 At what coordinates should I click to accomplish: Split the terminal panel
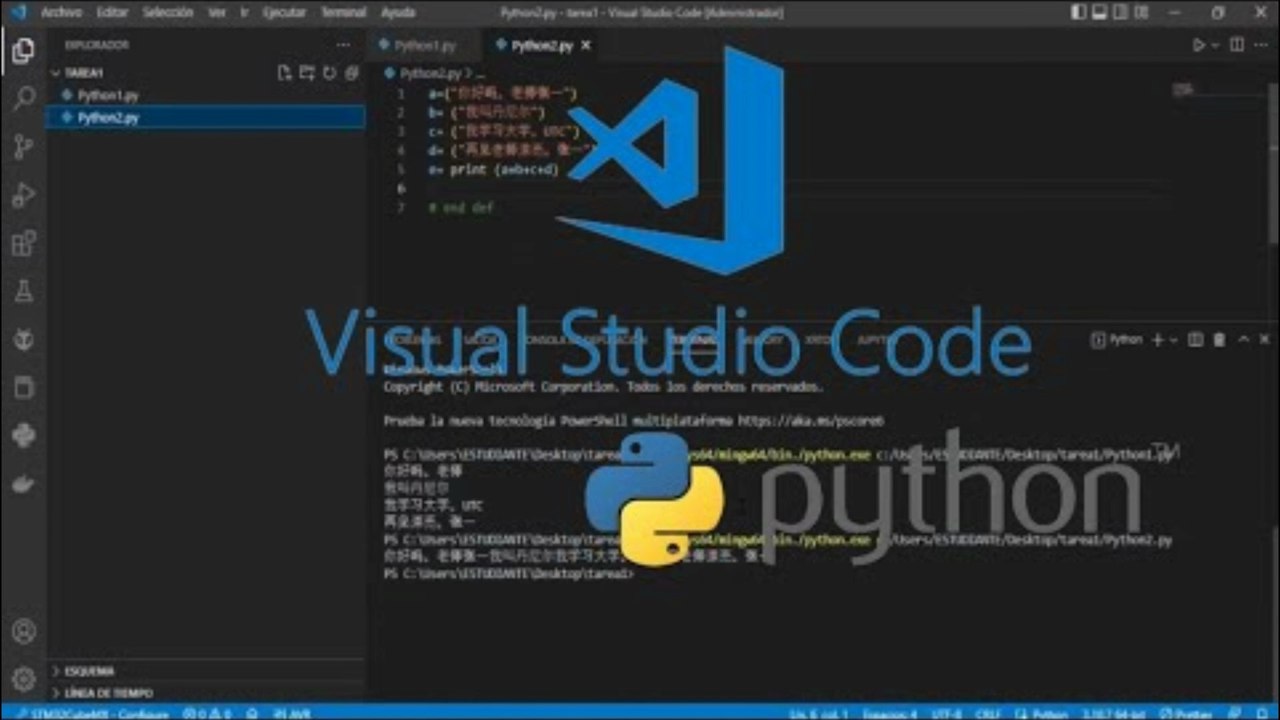click(1195, 340)
